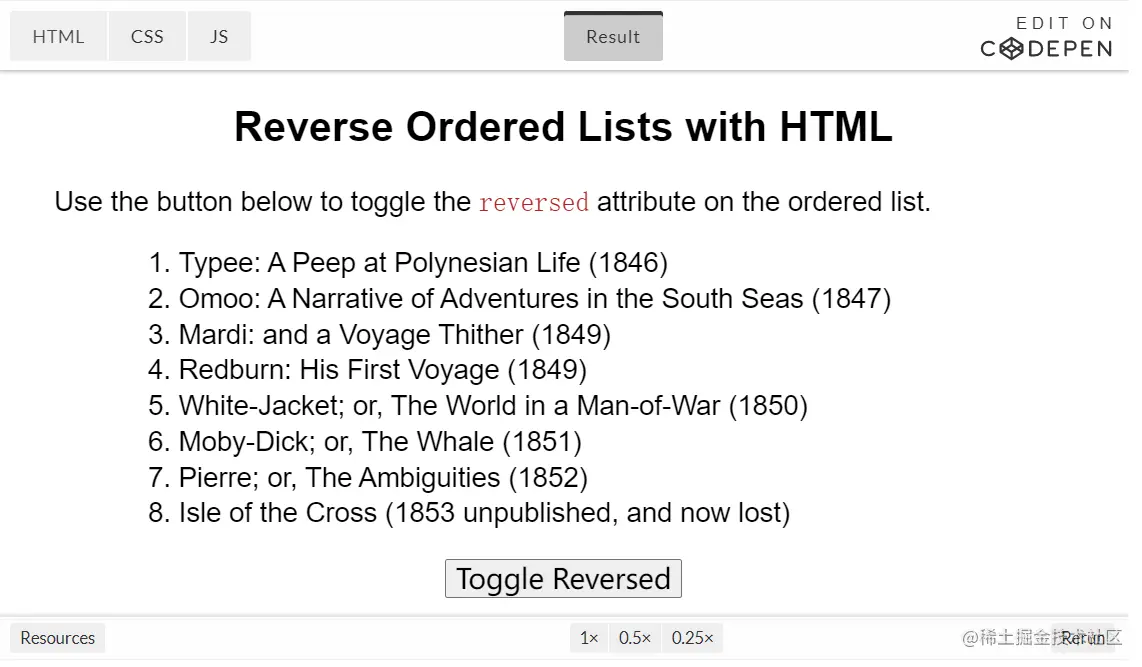
Task: Click the 'Isle of the Cross' list item
Action: 484,513
